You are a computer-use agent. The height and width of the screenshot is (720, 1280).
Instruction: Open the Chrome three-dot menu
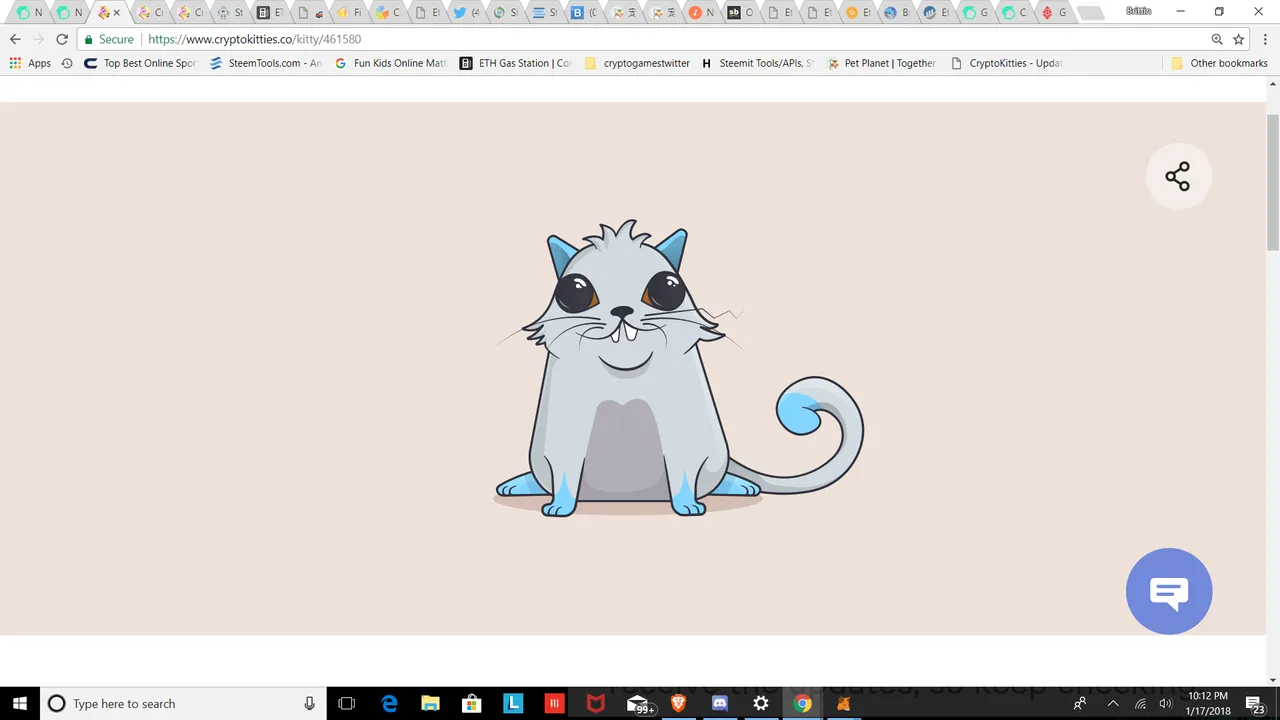point(1265,39)
